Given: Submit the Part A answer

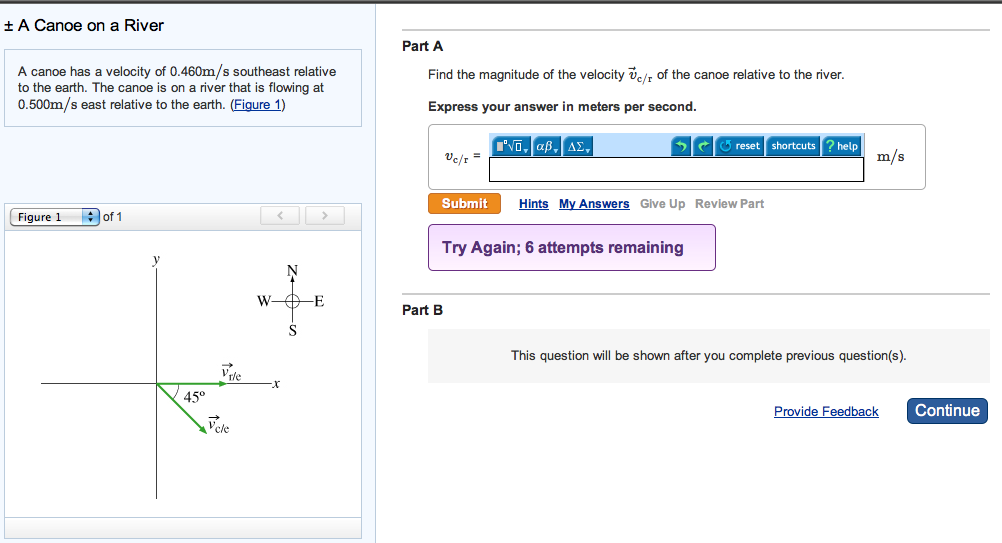Looking at the screenshot, I should (x=464, y=203).
